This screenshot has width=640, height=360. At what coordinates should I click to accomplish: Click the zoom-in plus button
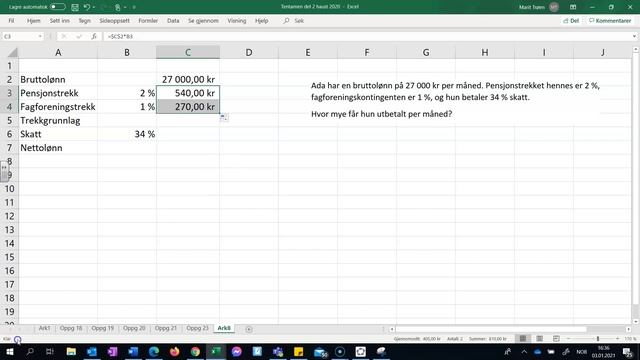(x=618, y=339)
